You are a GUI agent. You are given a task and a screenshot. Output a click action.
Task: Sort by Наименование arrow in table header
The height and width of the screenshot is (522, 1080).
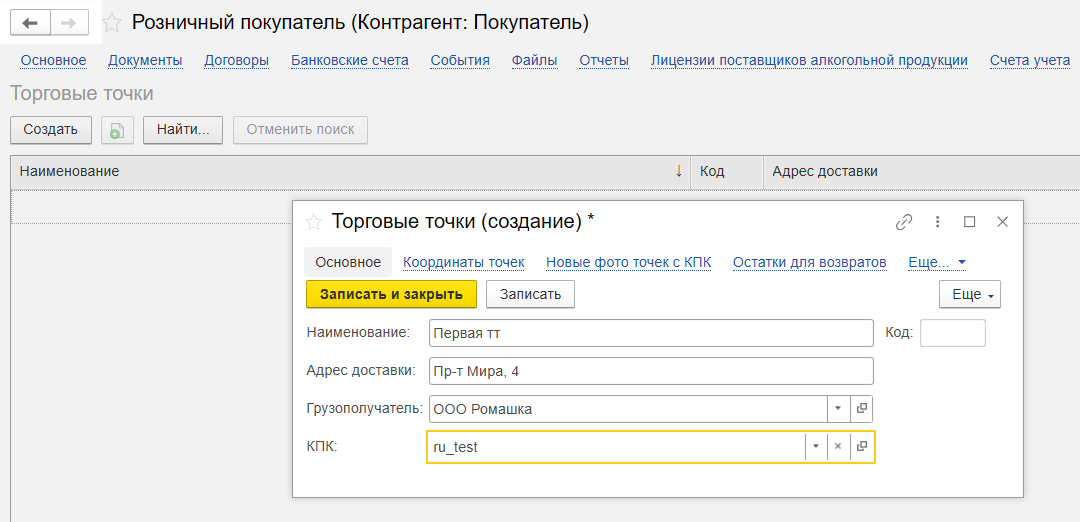coord(679,171)
